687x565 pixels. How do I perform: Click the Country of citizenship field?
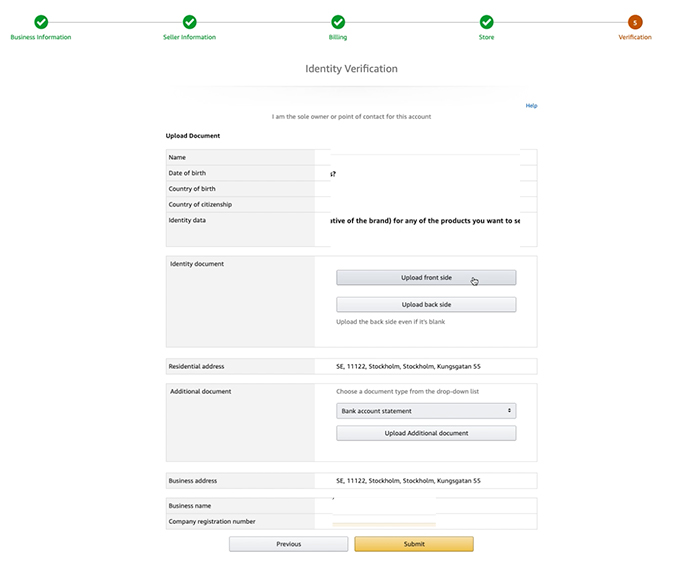tap(425, 205)
